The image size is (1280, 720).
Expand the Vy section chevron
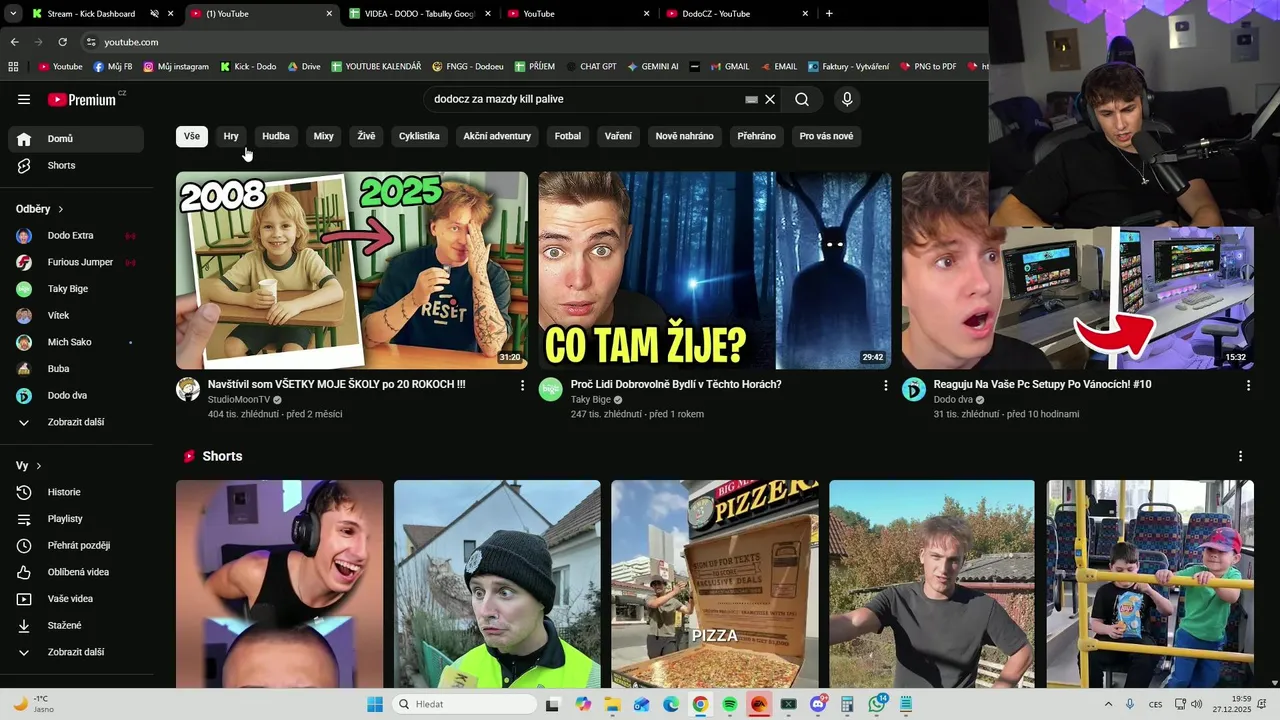coord(39,466)
